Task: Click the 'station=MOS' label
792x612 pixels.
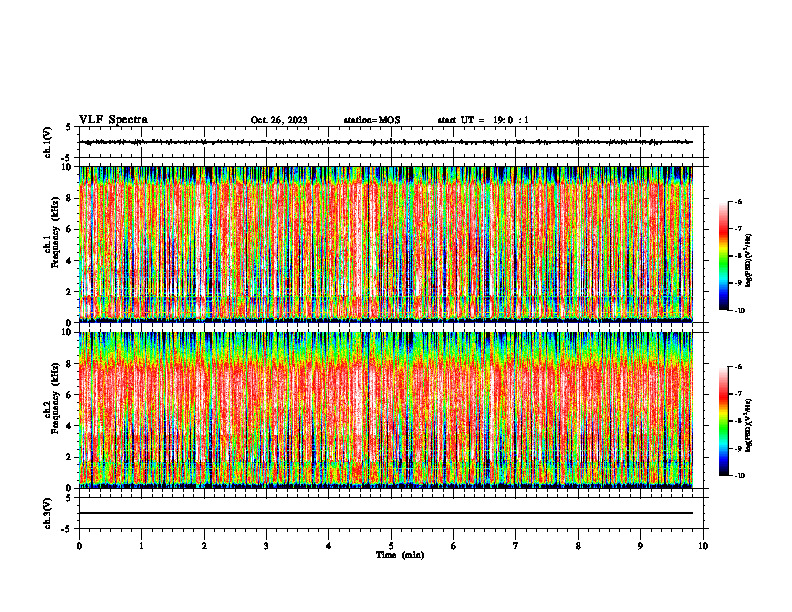Action: click(x=372, y=120)
